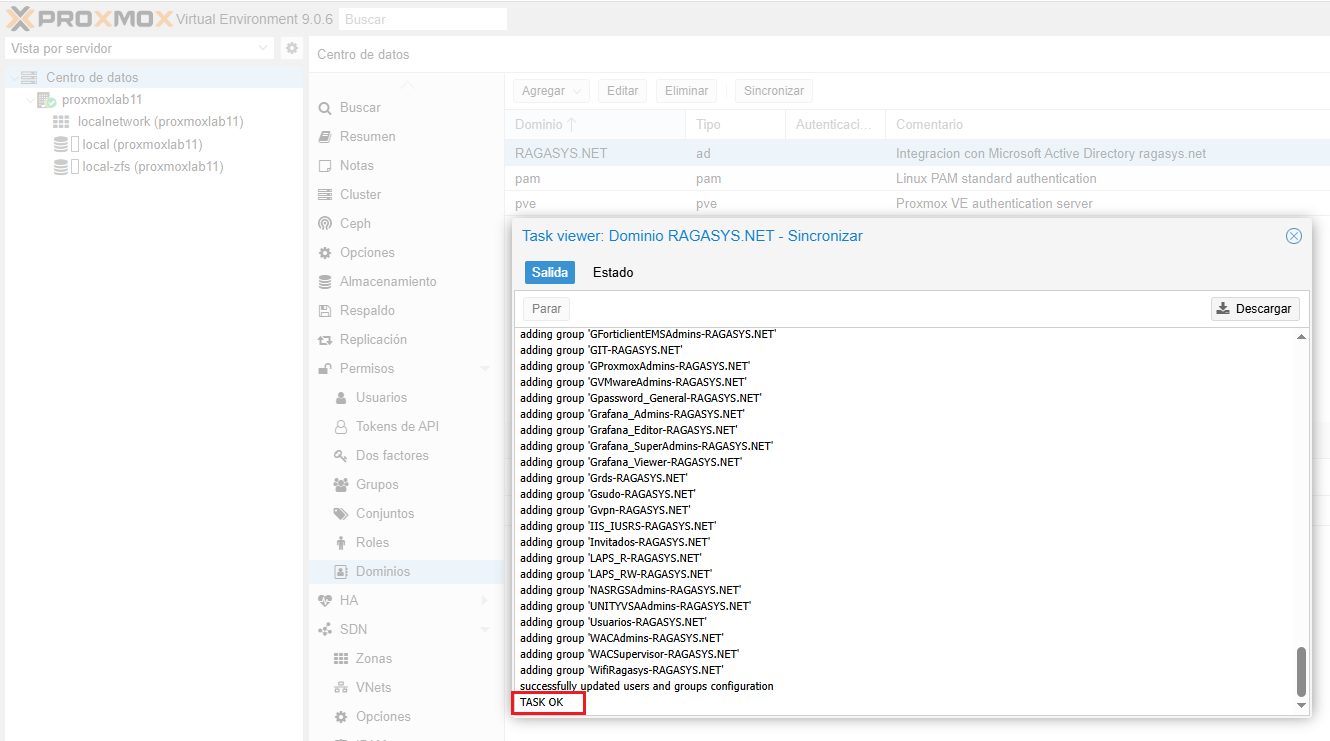Click the scroll-up arrow atop the side menu
The width and height of the screenshot is (1330, 741).
point(406,85)
